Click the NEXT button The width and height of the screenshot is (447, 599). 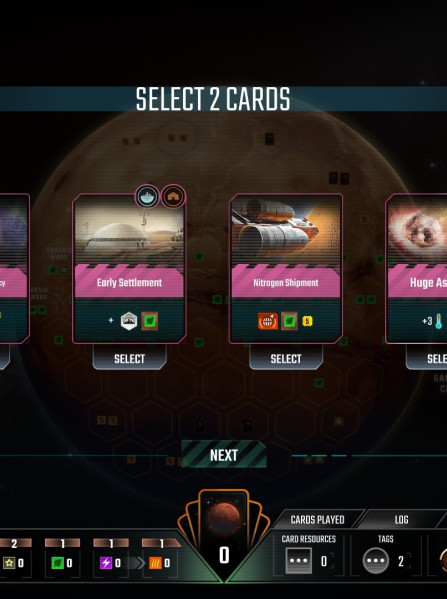224,455
